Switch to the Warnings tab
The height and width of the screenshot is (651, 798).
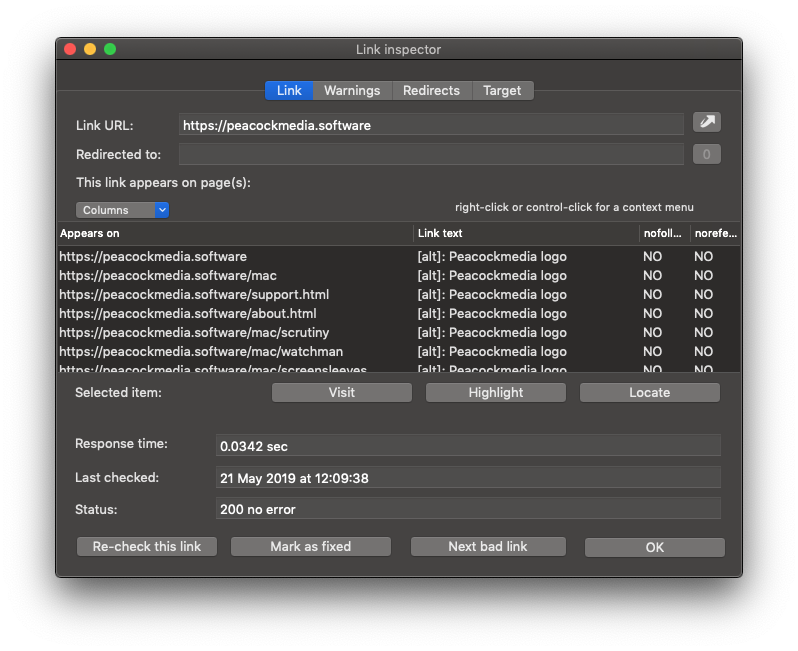coord(352,91)
